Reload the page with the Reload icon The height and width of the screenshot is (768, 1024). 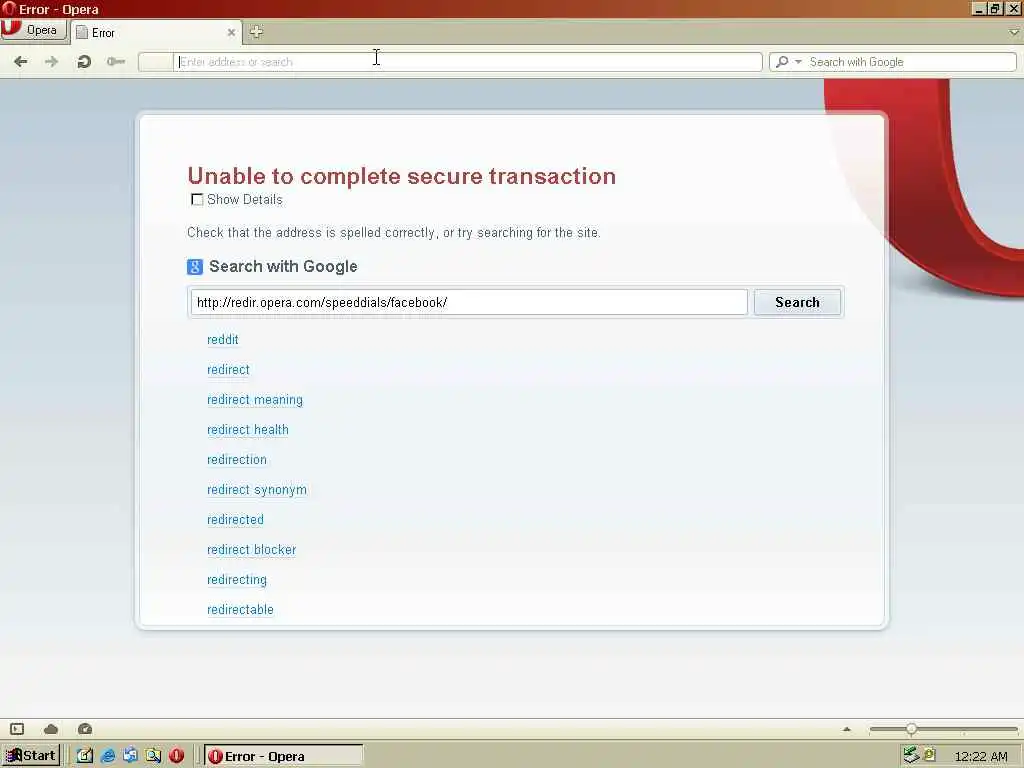coord(84,61)
